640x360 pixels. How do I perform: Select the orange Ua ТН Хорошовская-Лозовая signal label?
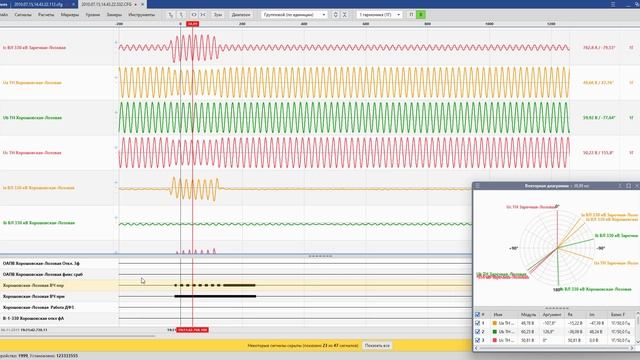click(32, 82)
